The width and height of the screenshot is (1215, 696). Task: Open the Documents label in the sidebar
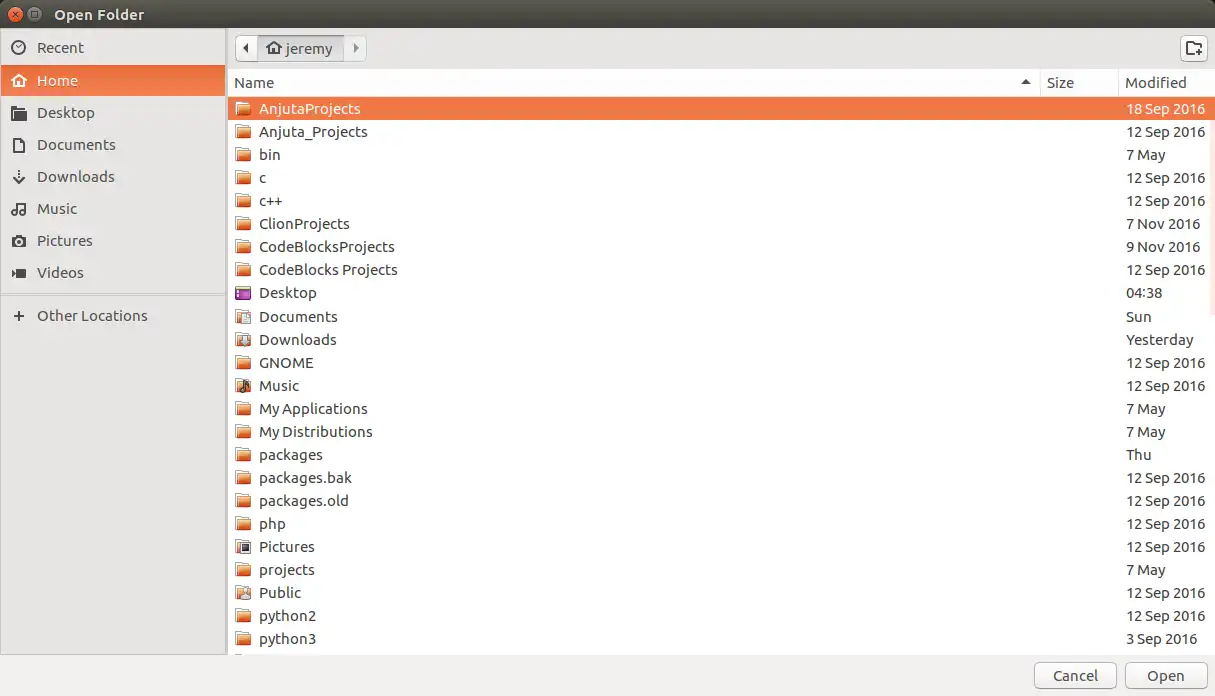(x=76, y=145)
